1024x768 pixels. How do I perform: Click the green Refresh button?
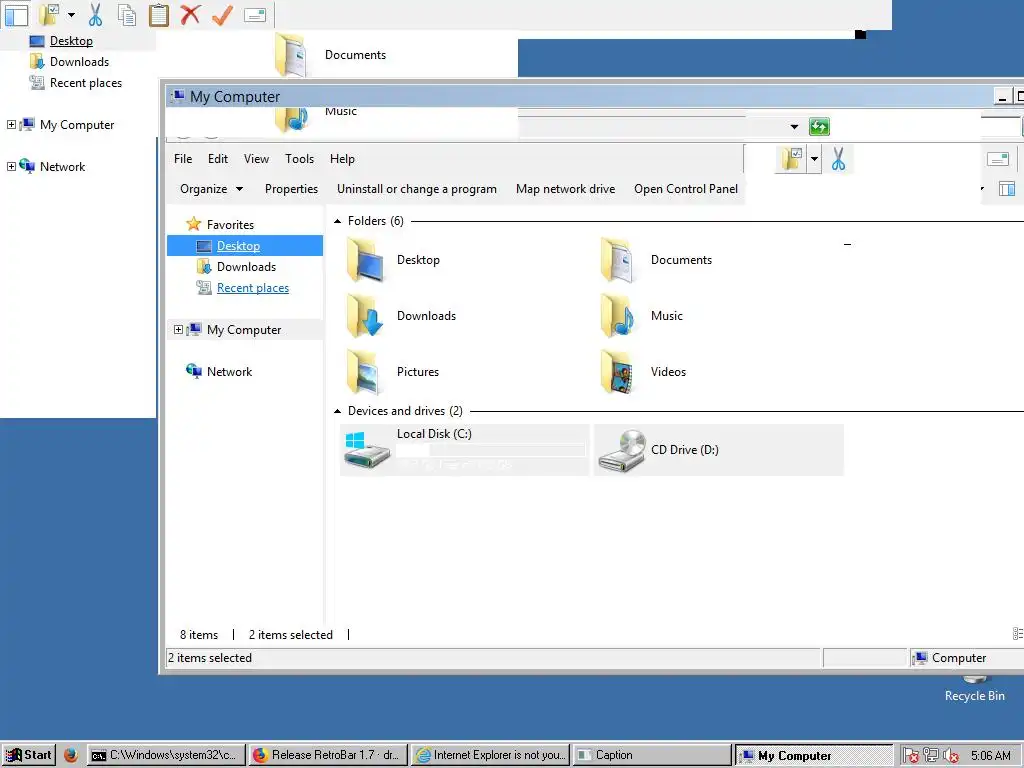819,127
